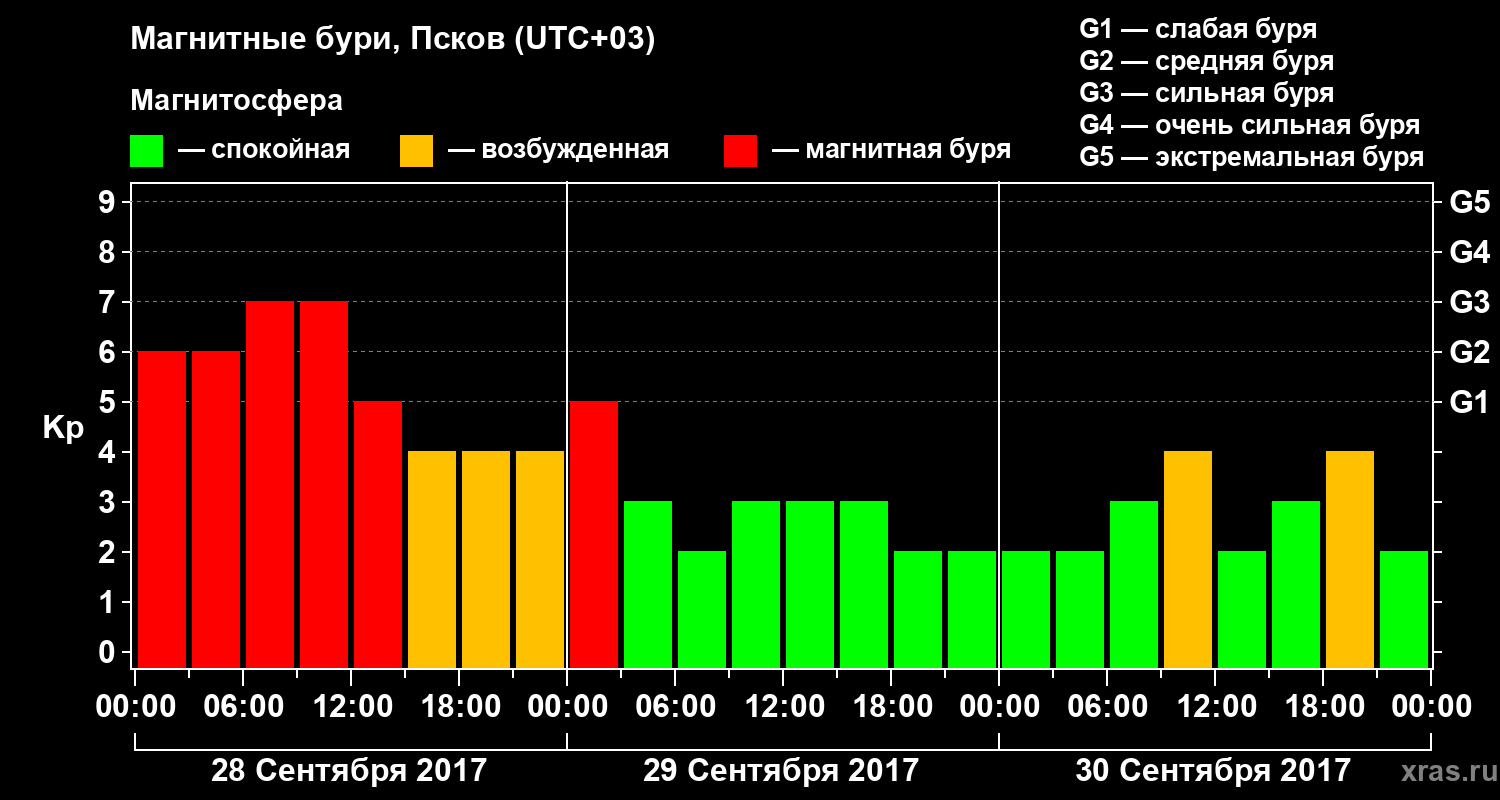Screen dimensions: 1500x800
Task: Click legend line 'G3 — сильная буря'
Action: click(x=1207, y=93)
